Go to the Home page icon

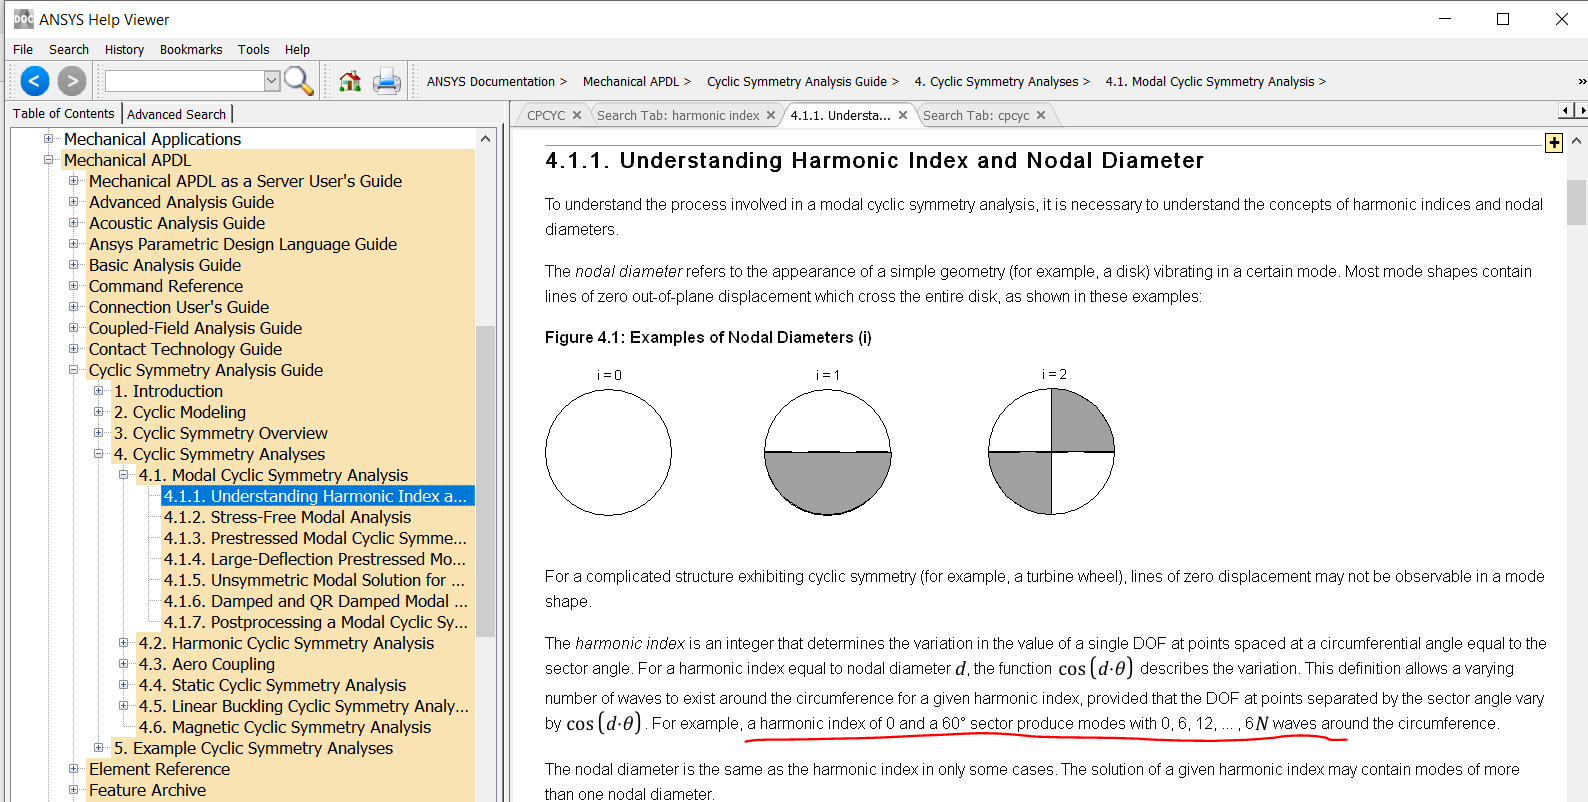(350, 82)
